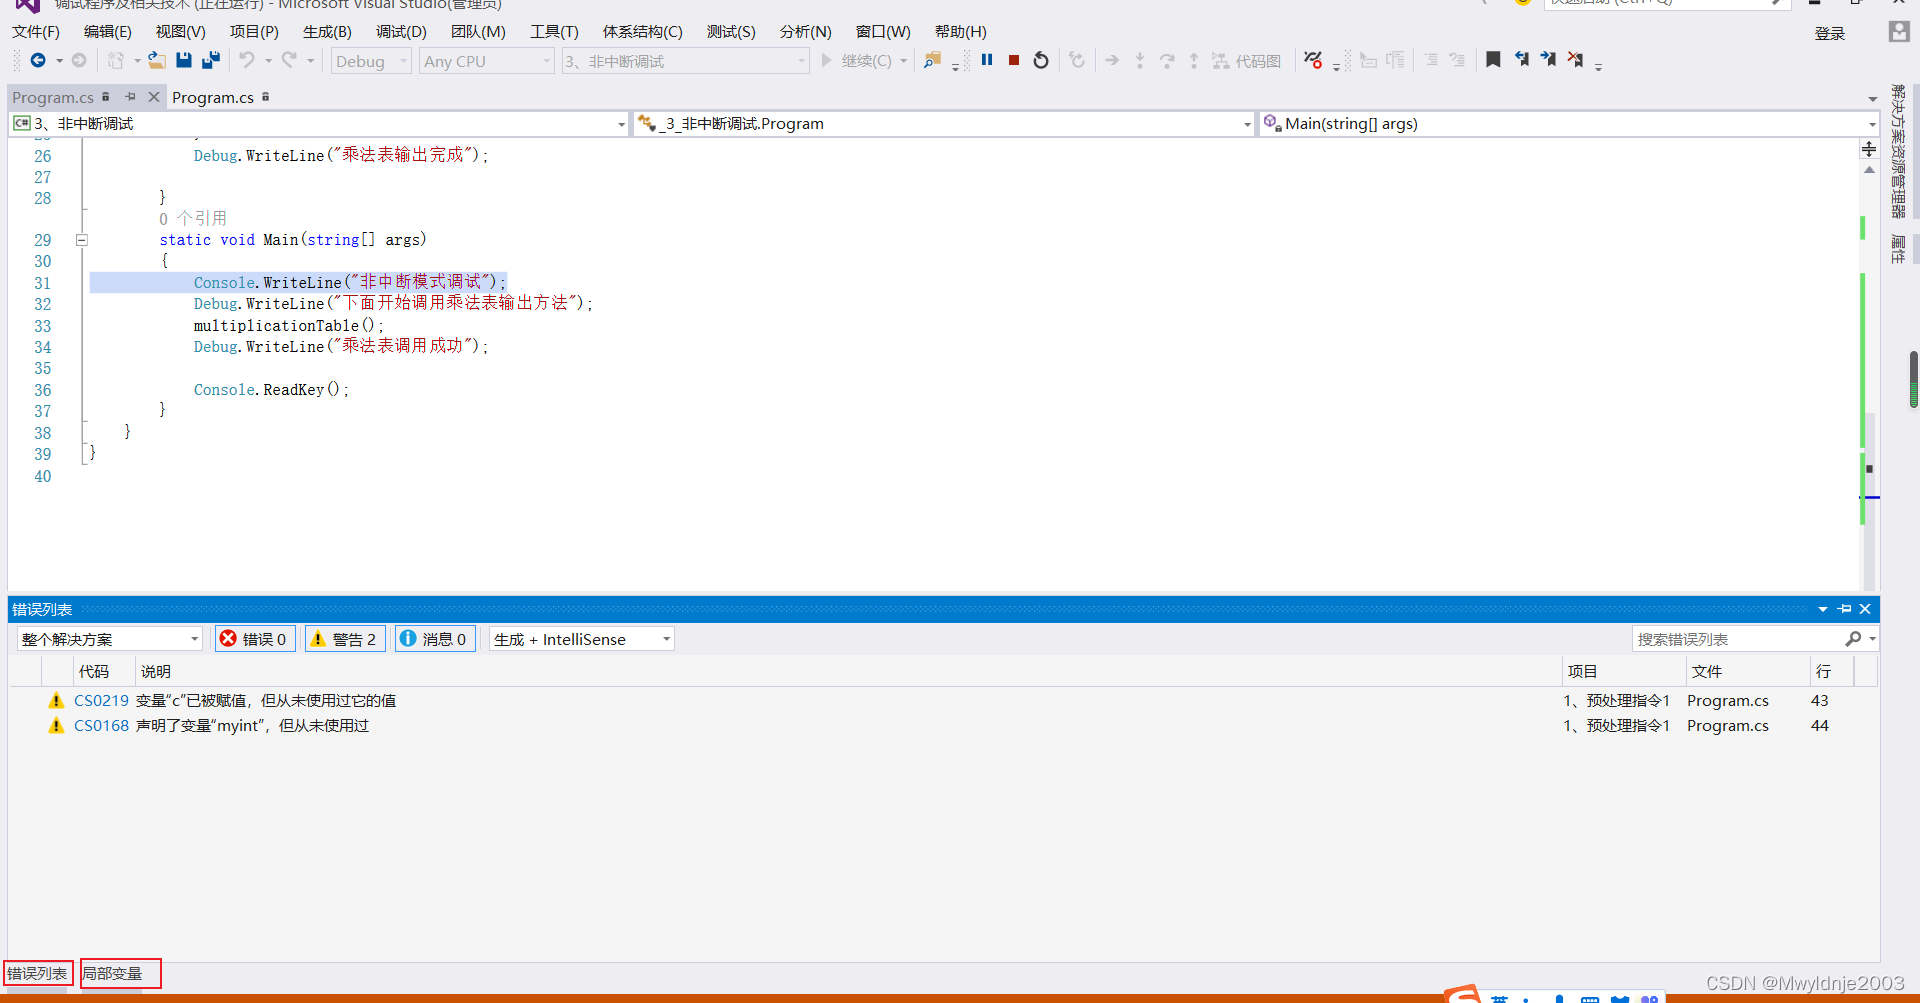Sort error list by 行 column
The image size is (1920, 1003).
point(1831,672)
